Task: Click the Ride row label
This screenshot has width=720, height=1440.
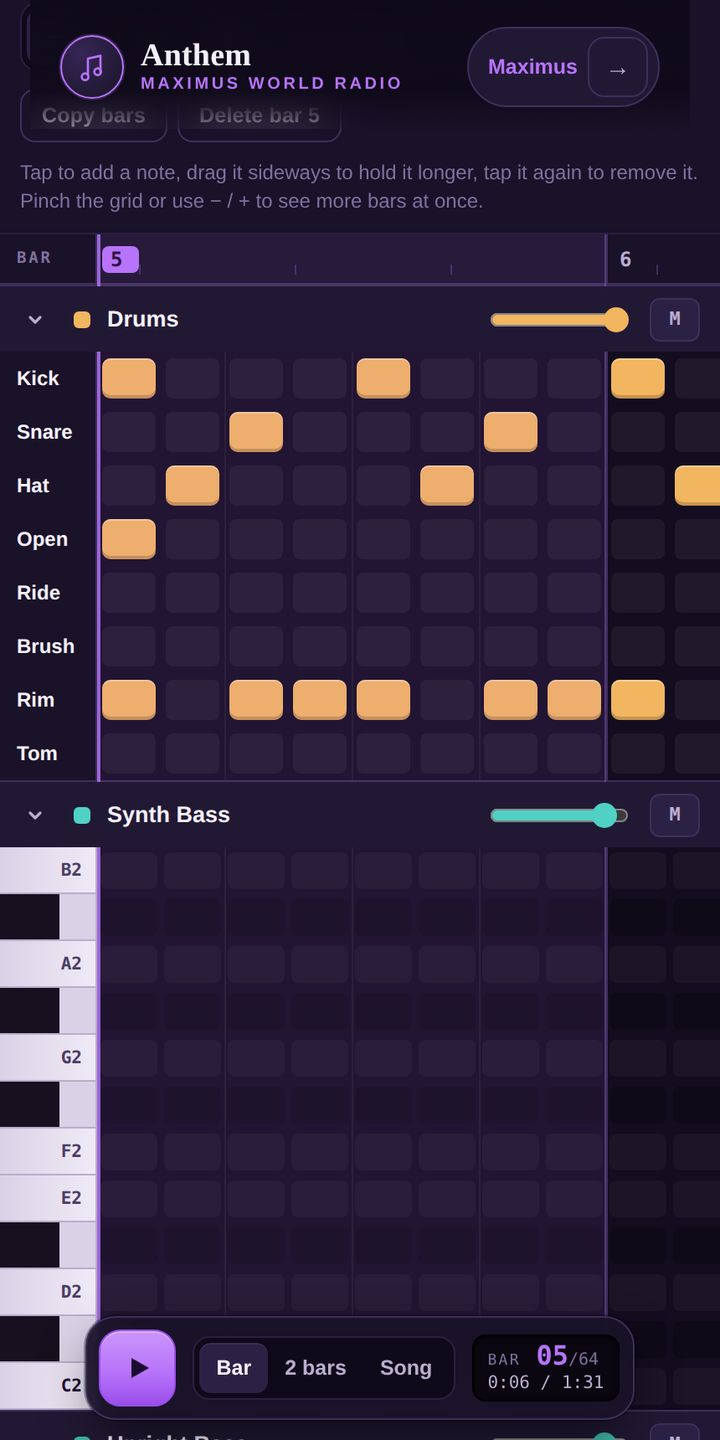Action: click(39, 593)
